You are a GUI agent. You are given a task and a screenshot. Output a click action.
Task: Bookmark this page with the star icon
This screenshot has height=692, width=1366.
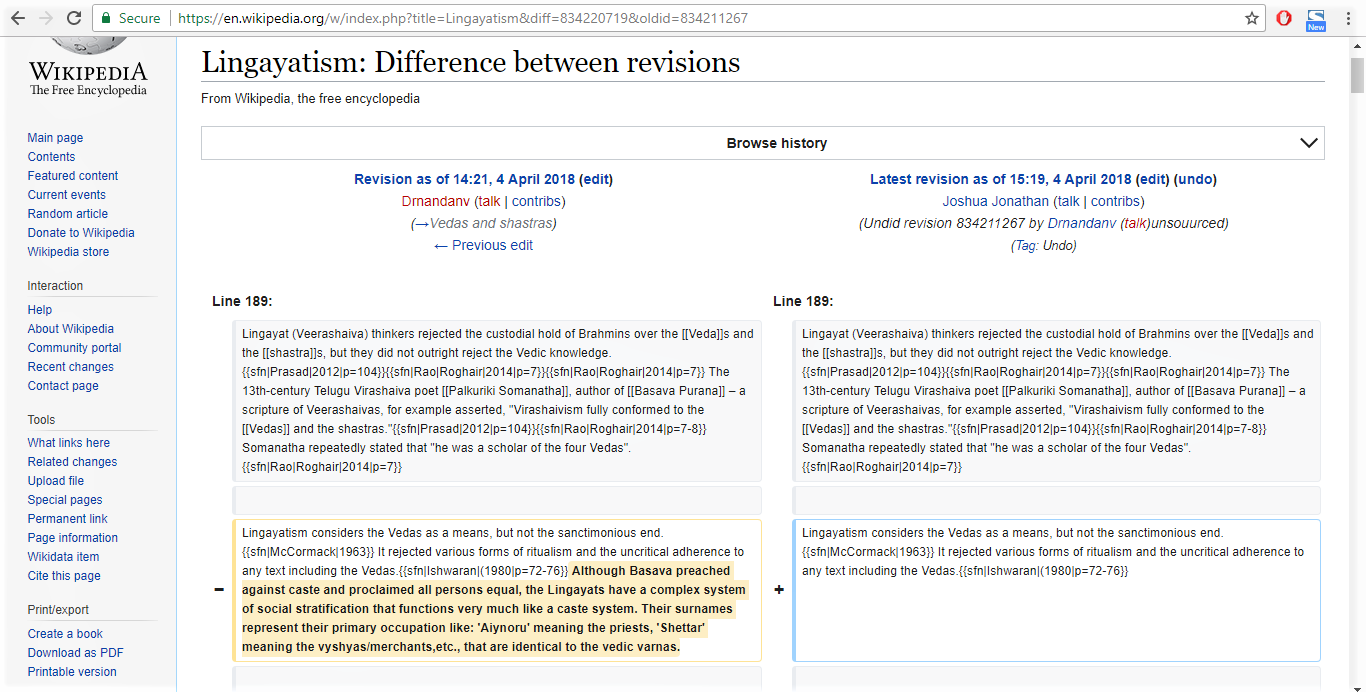coord(1251,18)
